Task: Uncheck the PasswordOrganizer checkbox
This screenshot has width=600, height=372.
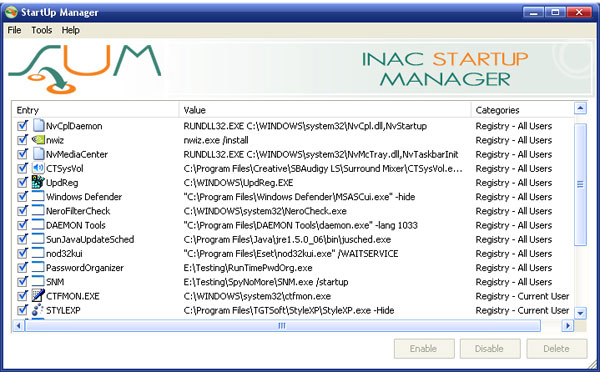Action: coord(23,267)
